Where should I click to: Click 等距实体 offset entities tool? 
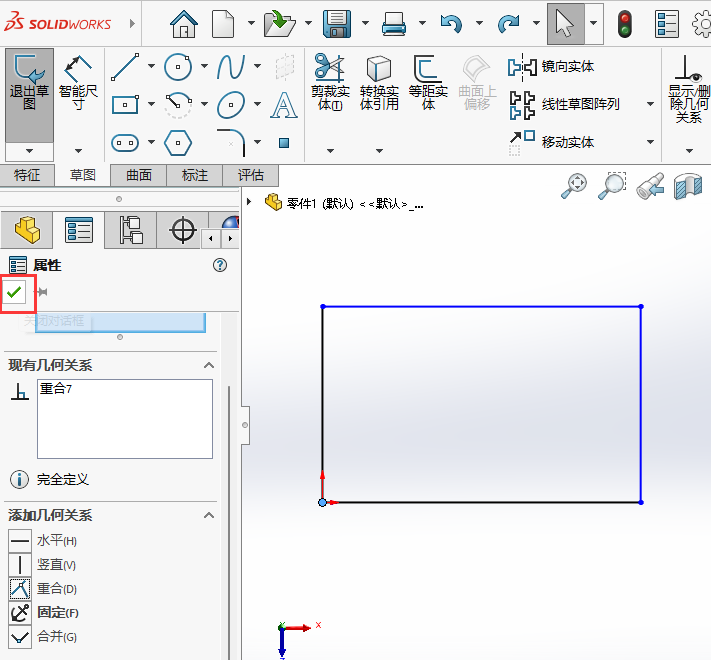point(428,82)
